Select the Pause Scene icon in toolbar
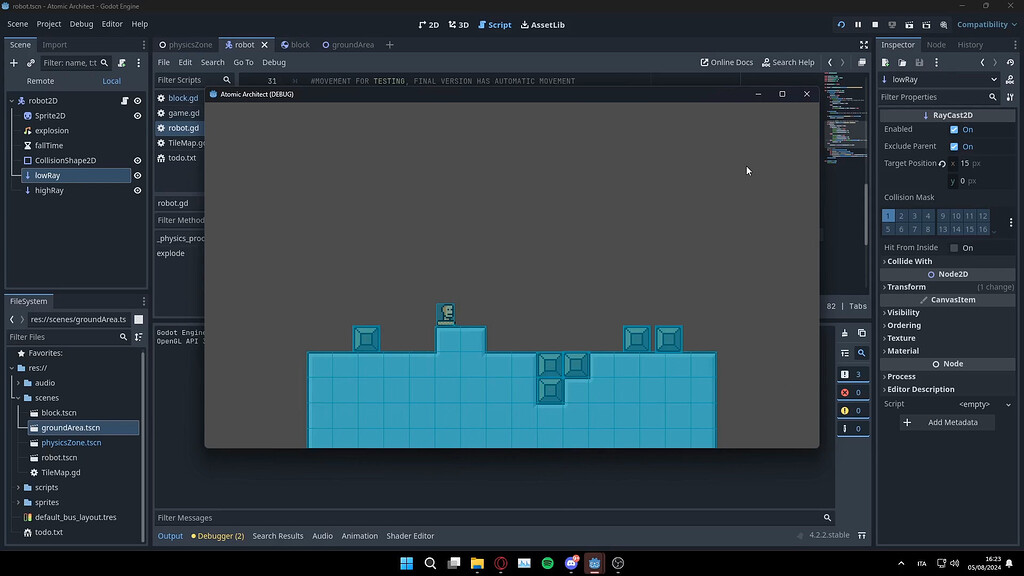Image resolution: width=1024 pixels, height=576 pixels. tap(858, 25)
